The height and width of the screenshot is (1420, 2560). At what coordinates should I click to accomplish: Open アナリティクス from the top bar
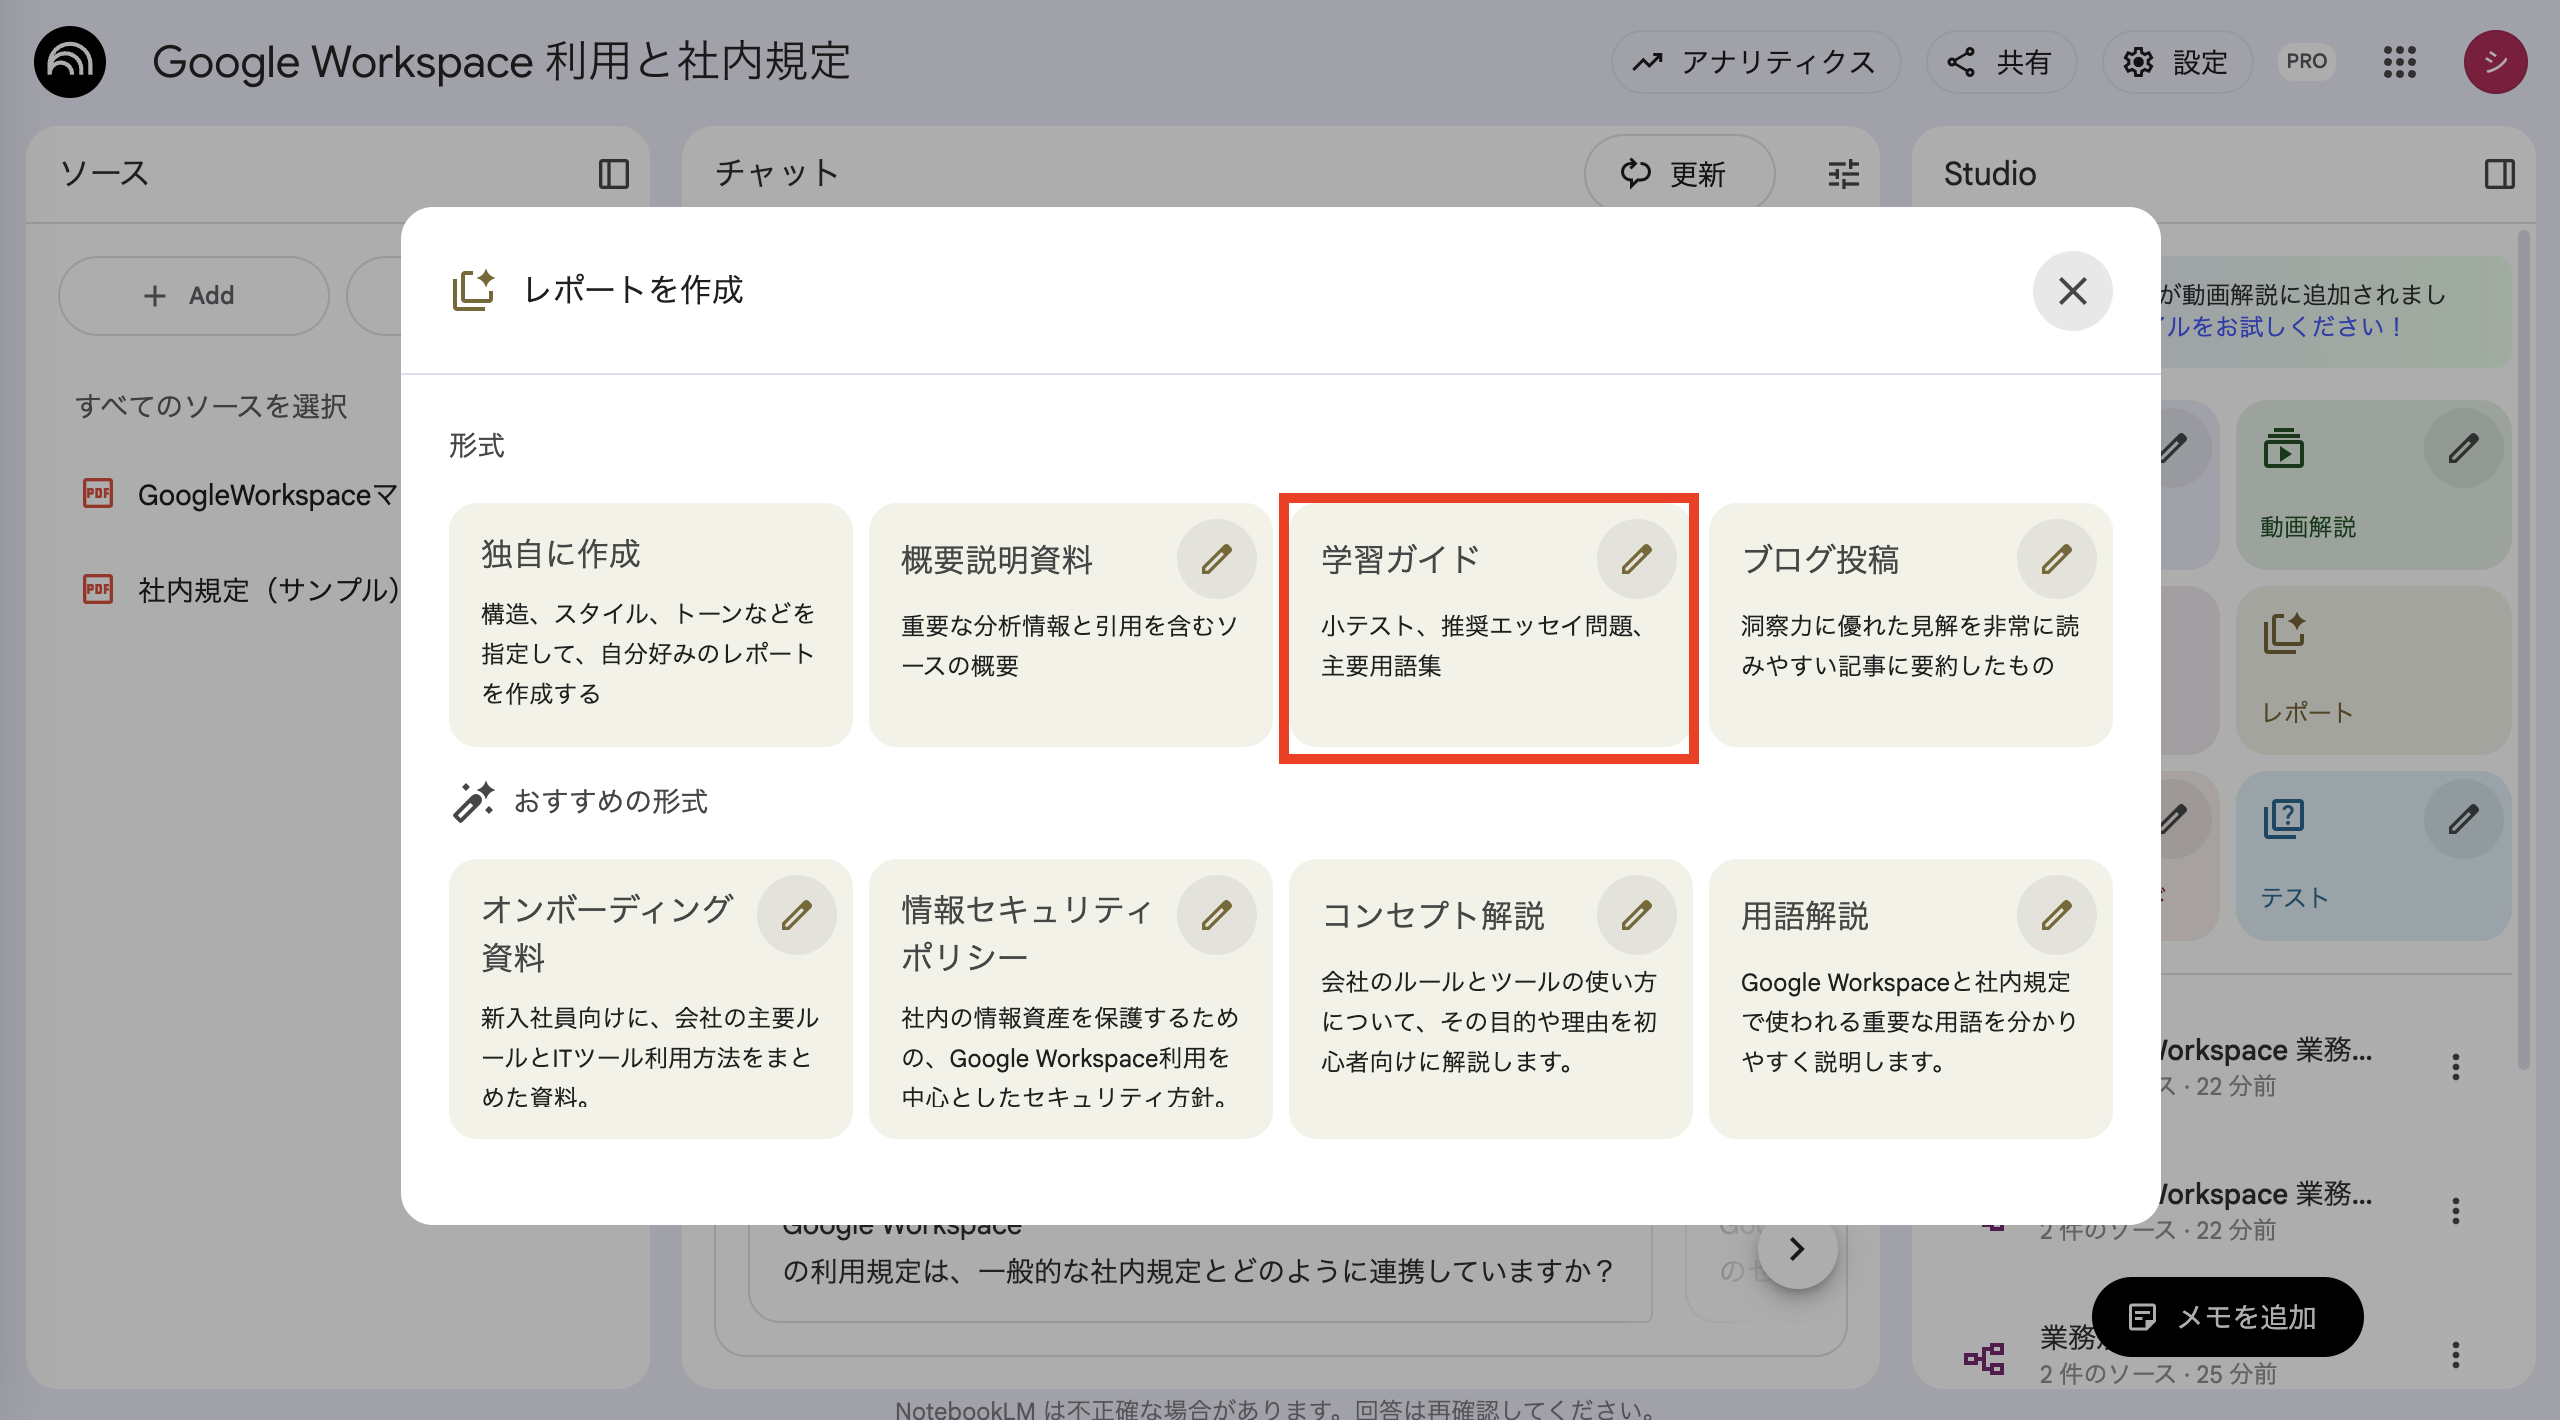[1756, 62]
